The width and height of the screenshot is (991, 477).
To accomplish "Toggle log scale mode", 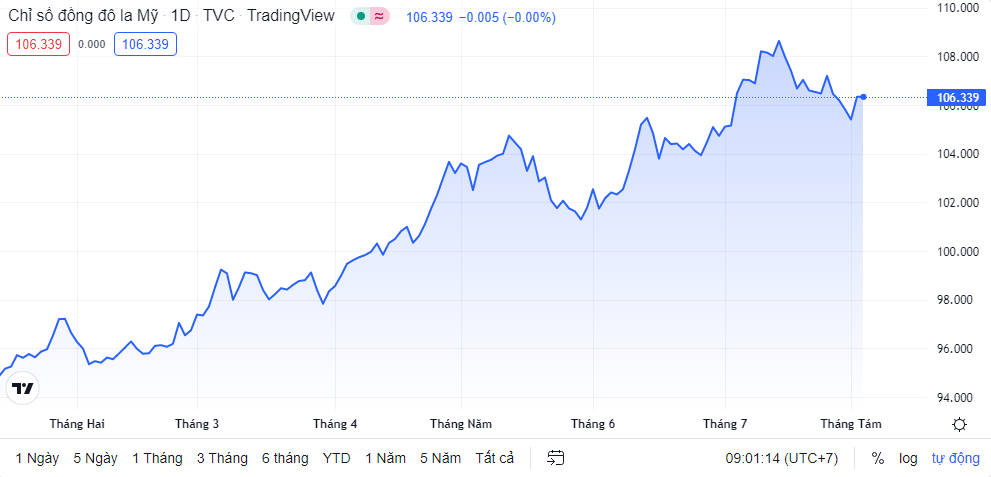I will pos(908,458).
